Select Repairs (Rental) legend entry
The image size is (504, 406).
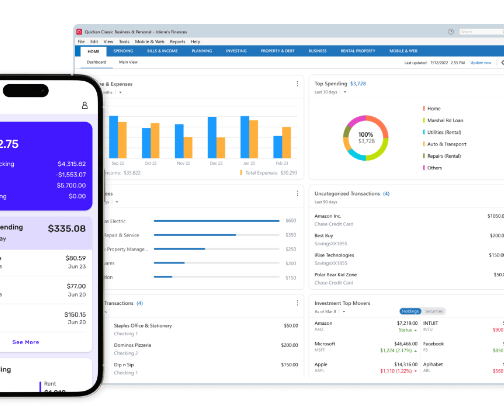[x=442, y=156]
